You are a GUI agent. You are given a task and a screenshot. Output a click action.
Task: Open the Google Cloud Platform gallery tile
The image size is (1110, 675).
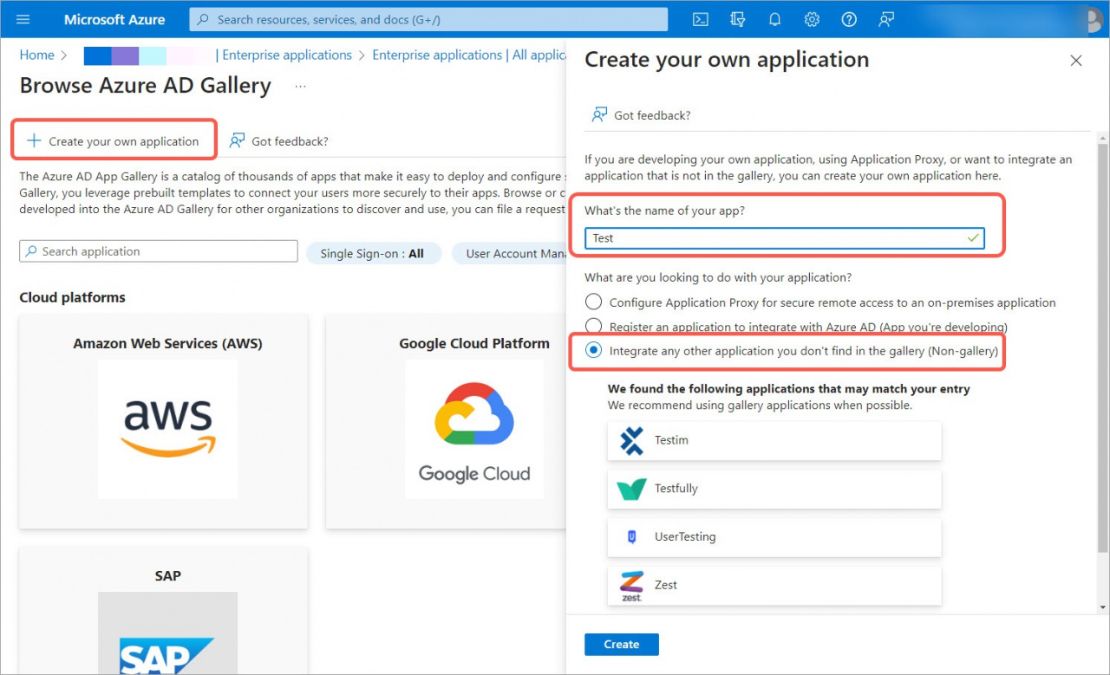point(446,422)
